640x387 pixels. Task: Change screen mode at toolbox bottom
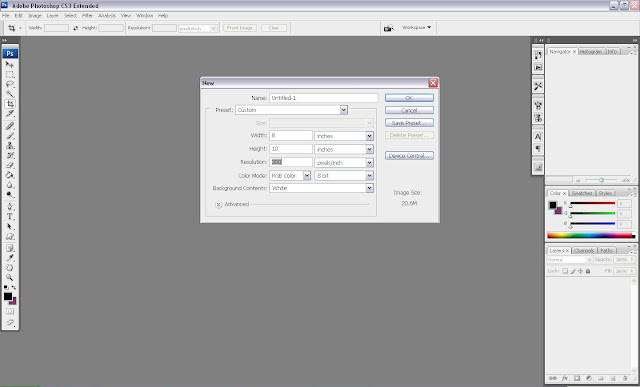[x=10, y=323]
